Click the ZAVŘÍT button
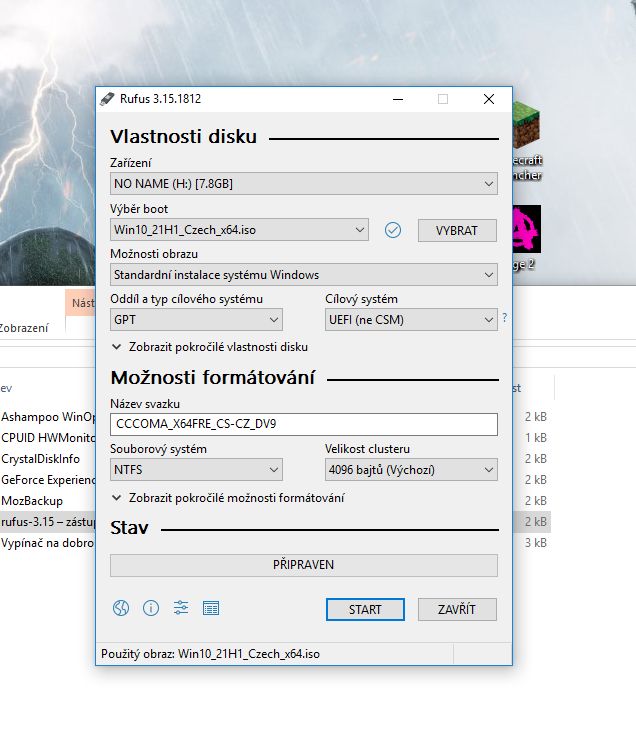Image resolution: width=636 pixels, height=736 pixels. click(457, 609)
